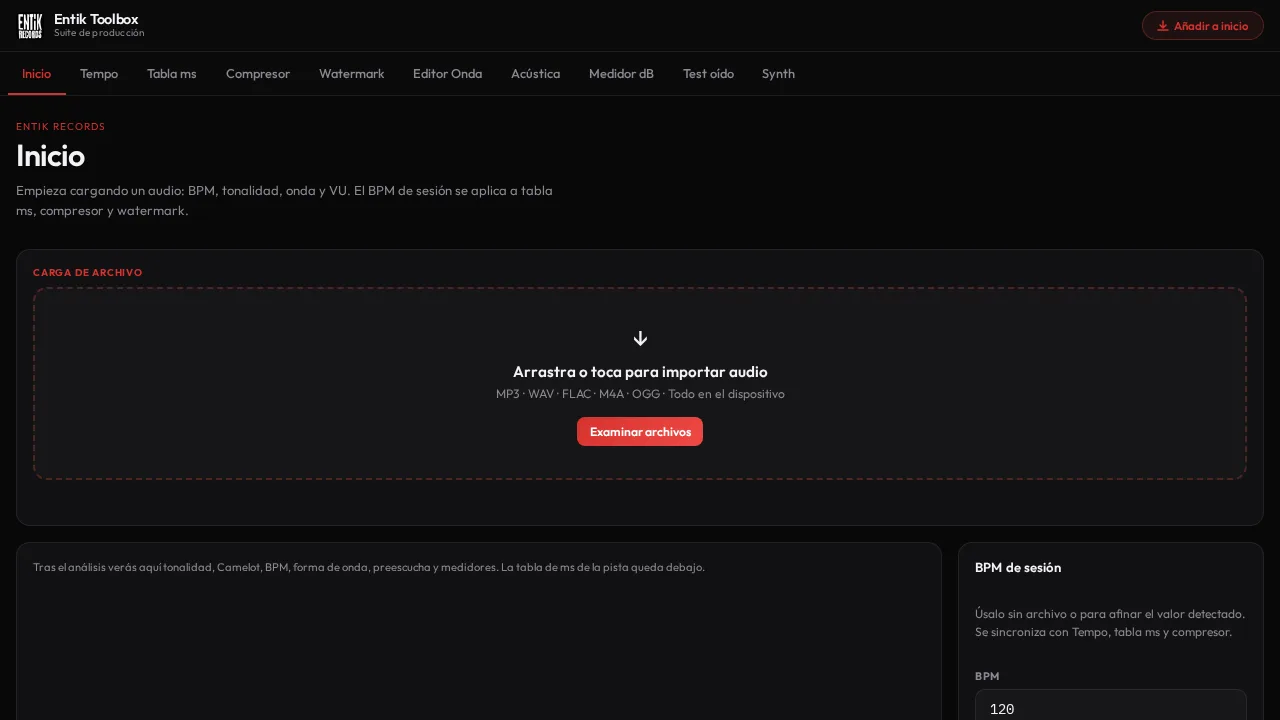Open the Medidor dB tab

point(621,74)
